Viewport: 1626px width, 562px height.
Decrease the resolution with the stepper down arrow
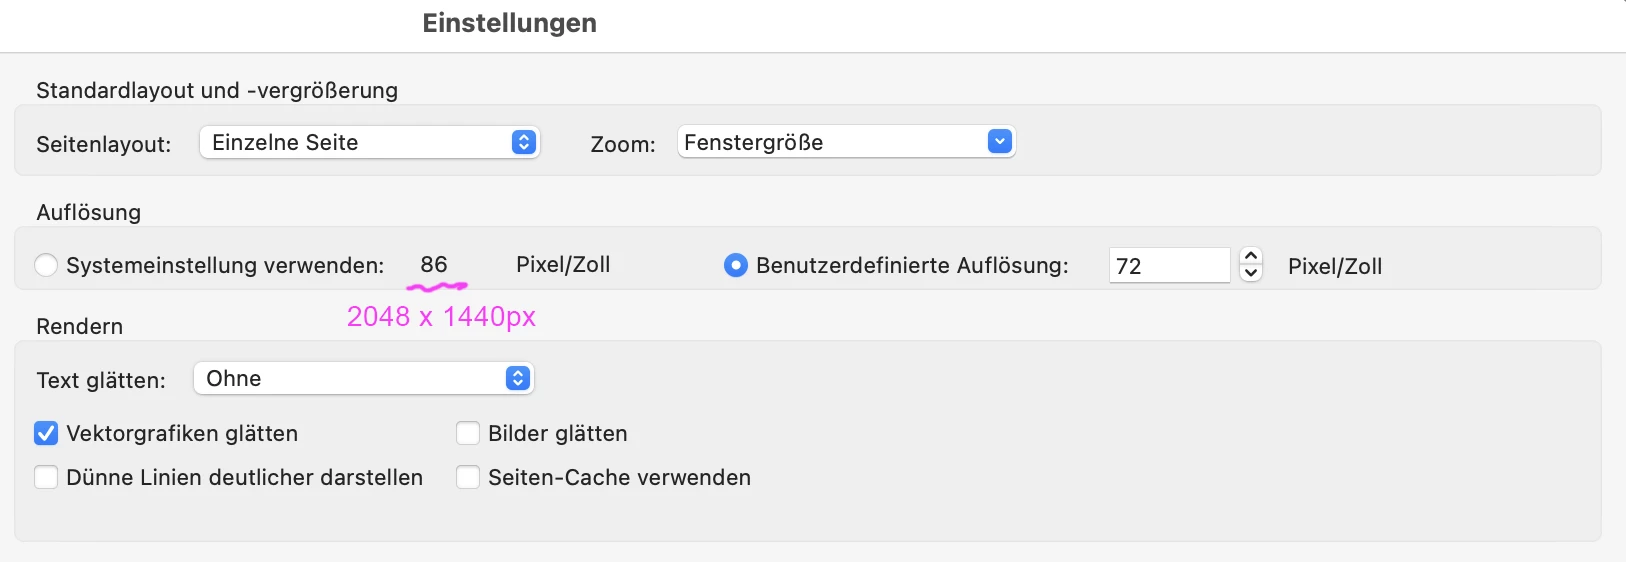tap(1251, 273)
